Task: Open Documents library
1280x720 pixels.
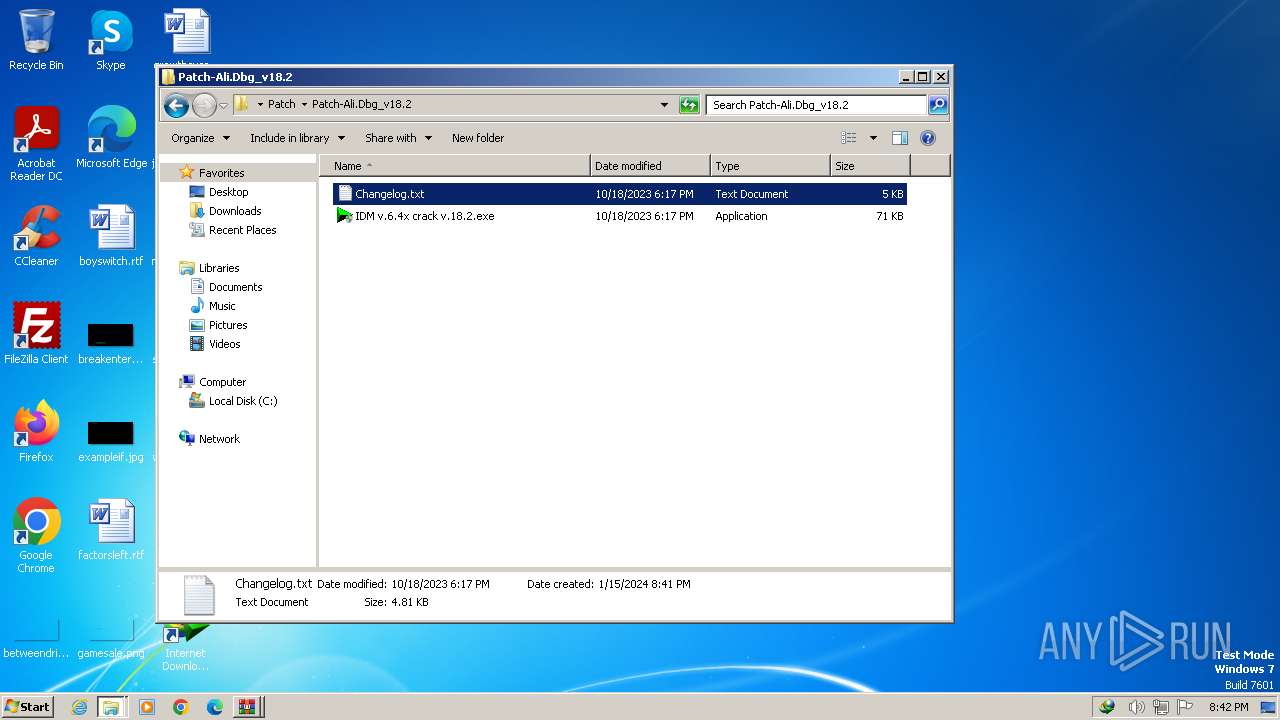Action: tap(235, 287)
